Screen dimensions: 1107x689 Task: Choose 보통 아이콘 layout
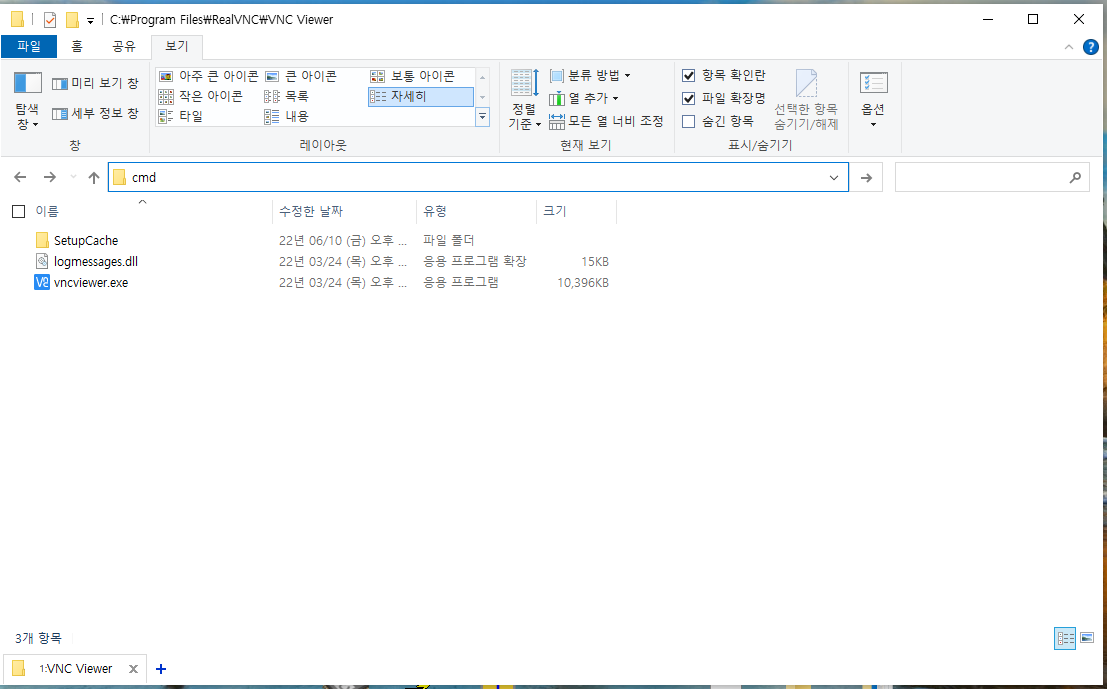tap(413, 76)
